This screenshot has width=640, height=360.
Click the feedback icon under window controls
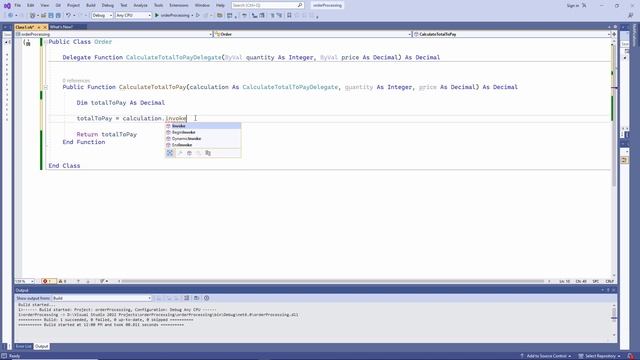click(631, 16)
